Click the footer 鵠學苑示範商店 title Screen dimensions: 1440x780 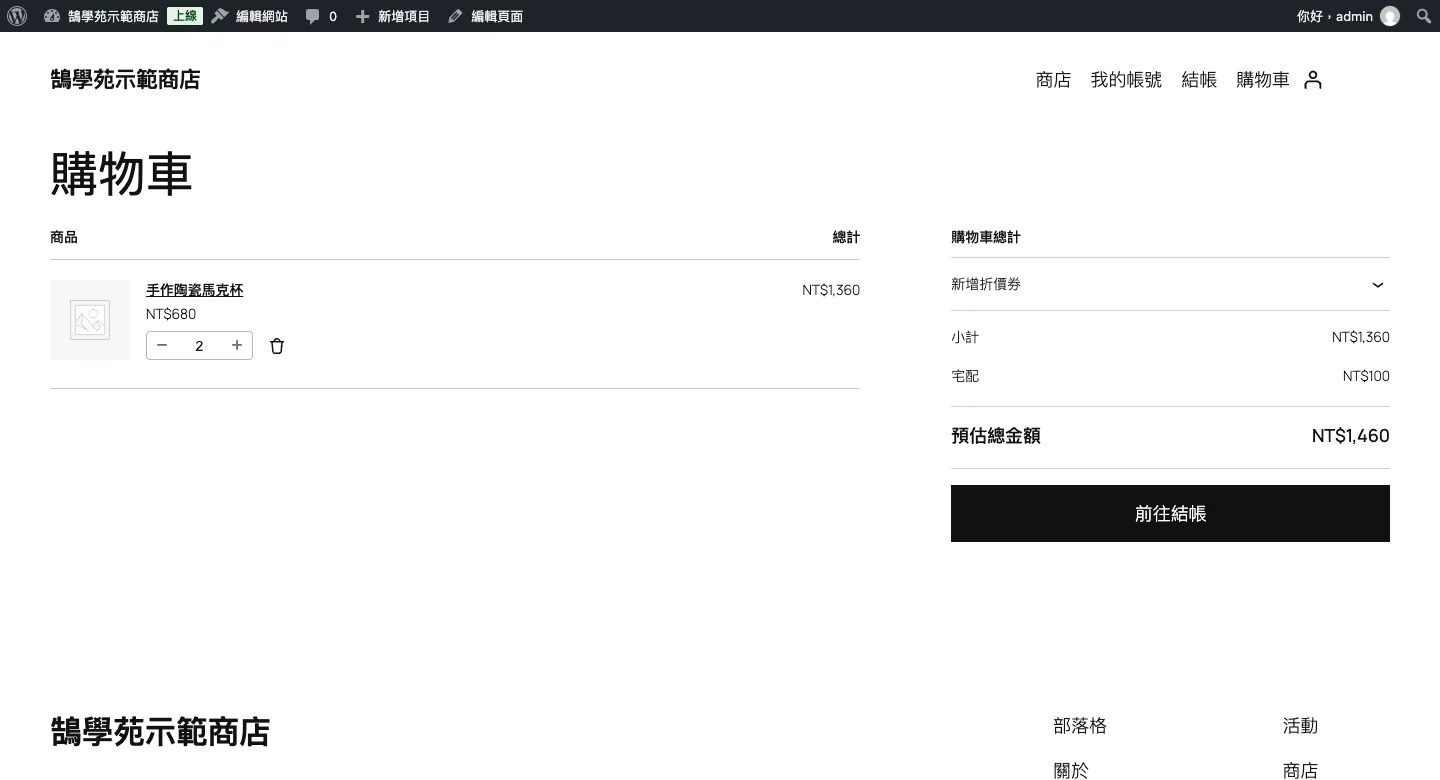pos(160,732)
